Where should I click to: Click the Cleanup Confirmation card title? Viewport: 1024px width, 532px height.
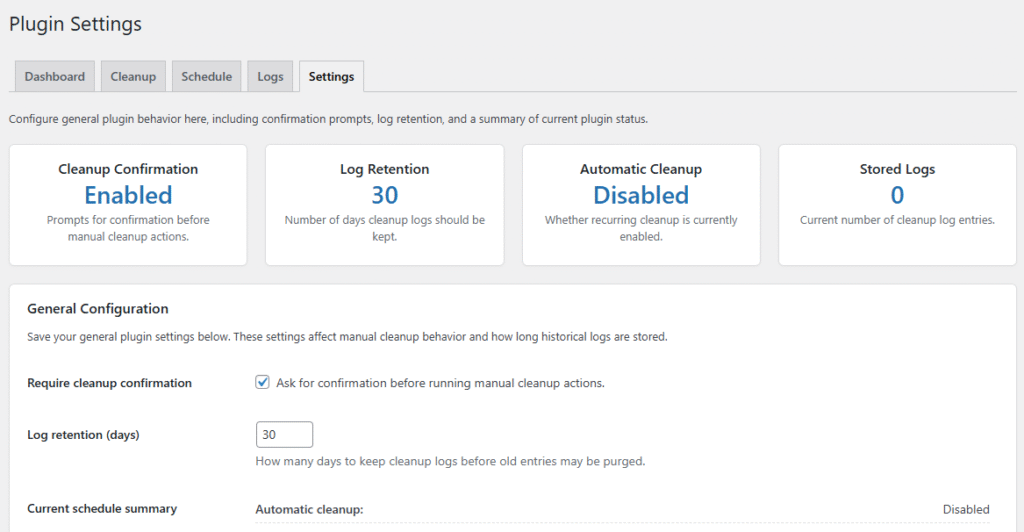tap(128, 169)
